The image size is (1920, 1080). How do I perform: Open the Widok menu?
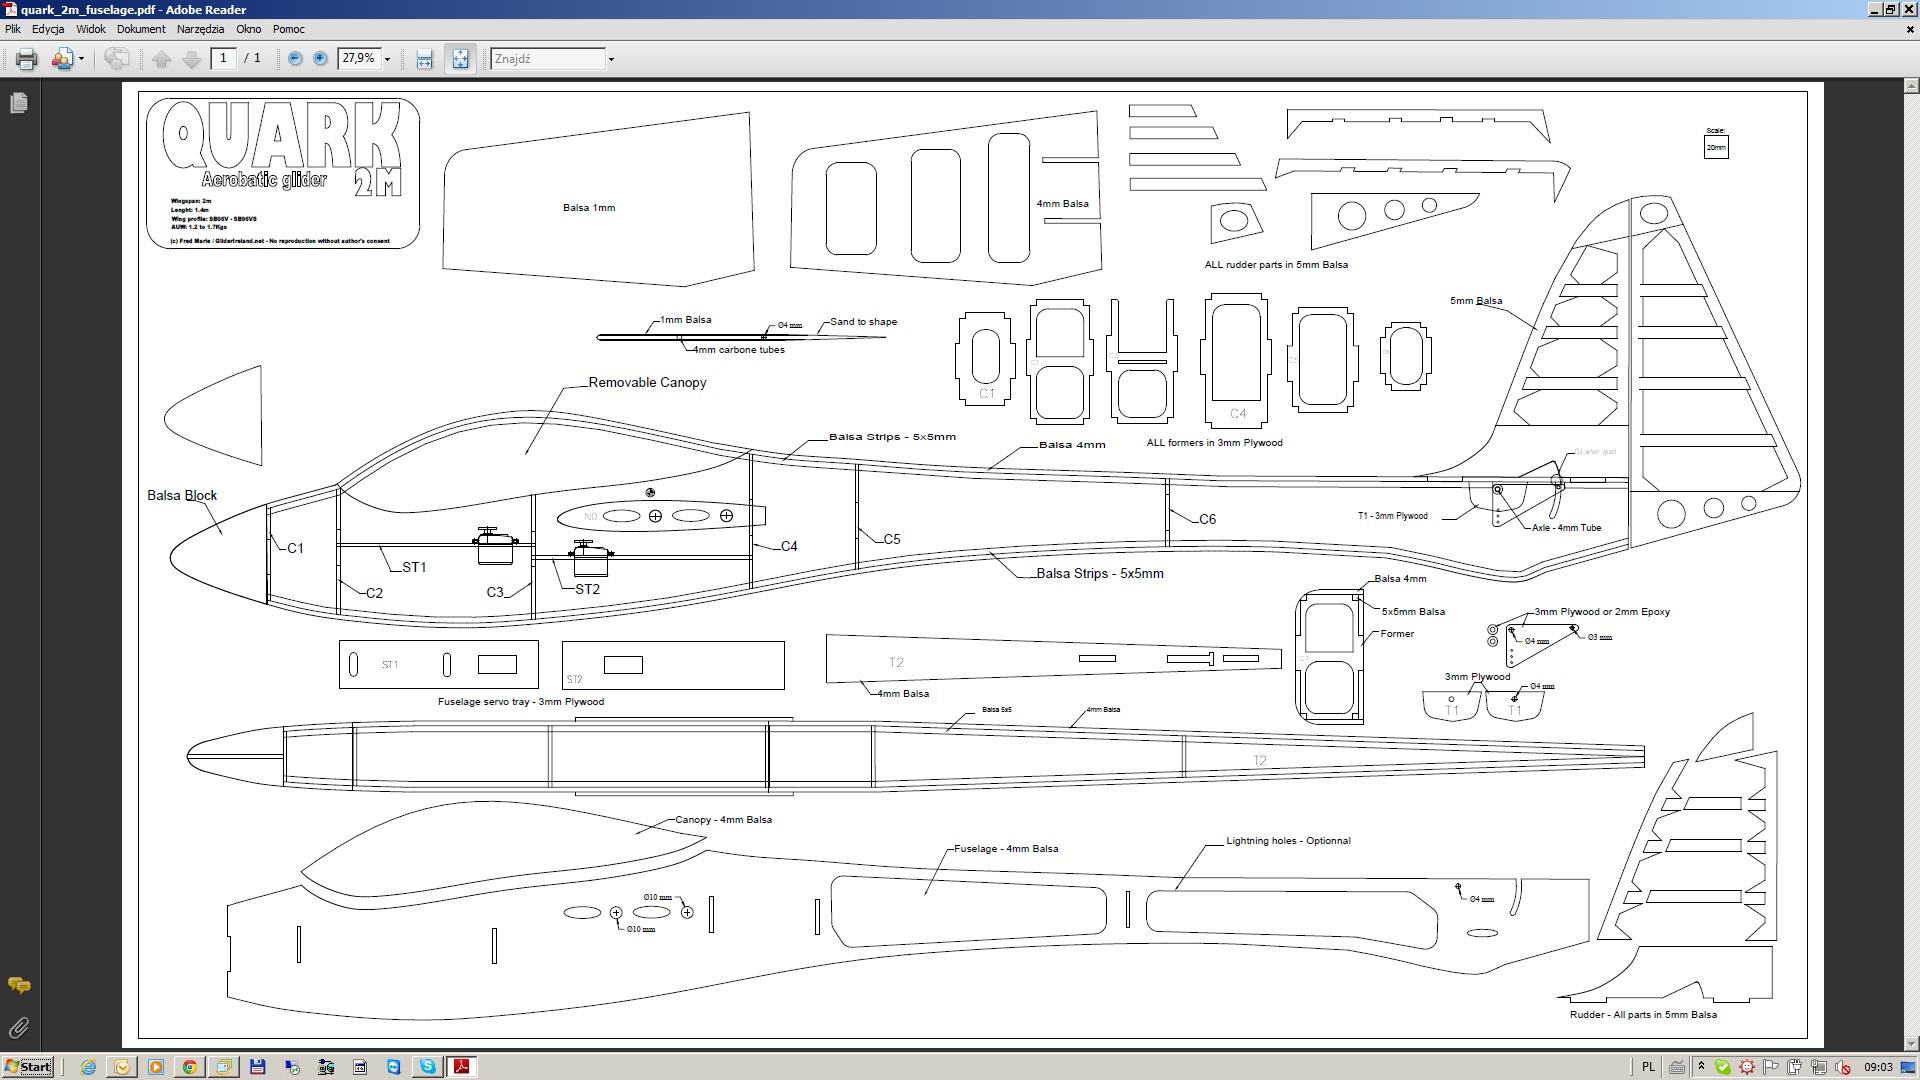coord(91,29)
